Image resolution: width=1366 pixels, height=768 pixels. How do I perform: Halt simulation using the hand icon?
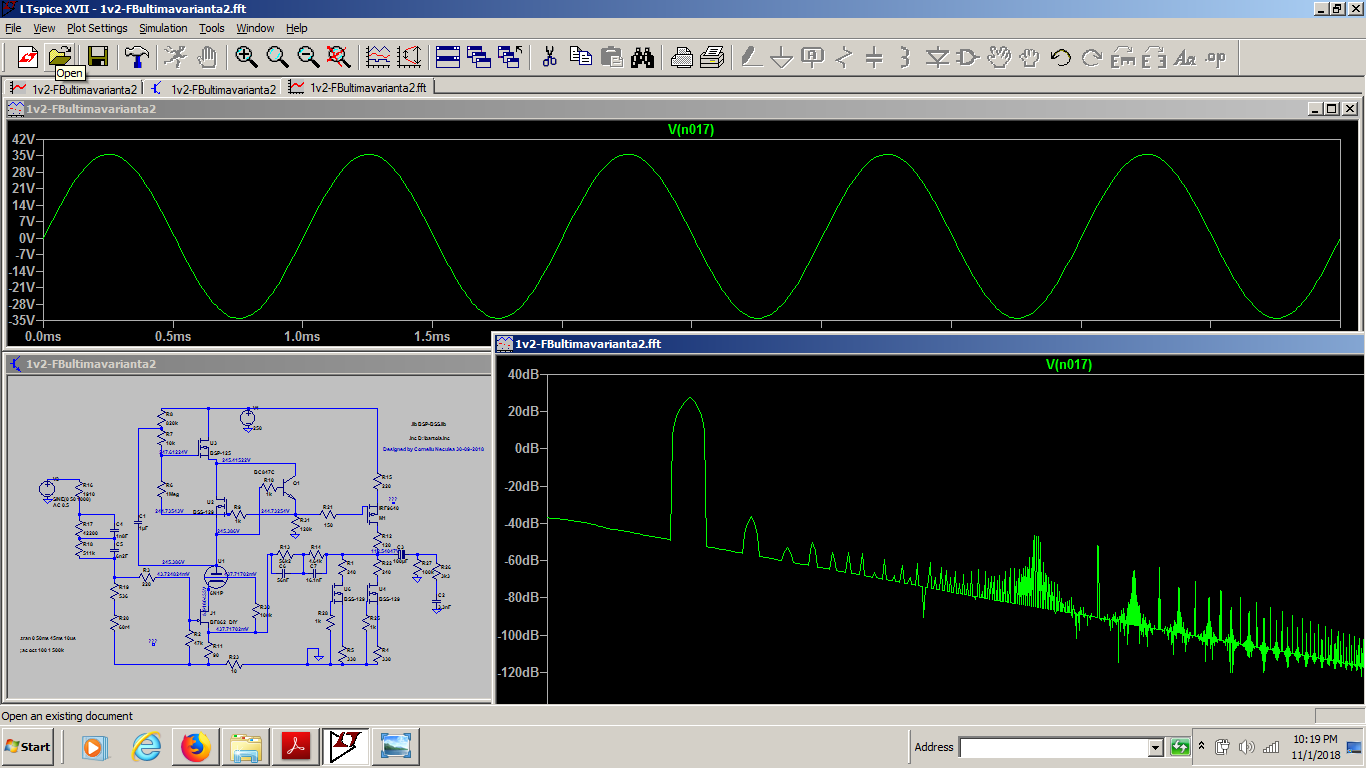click(207, 56)
